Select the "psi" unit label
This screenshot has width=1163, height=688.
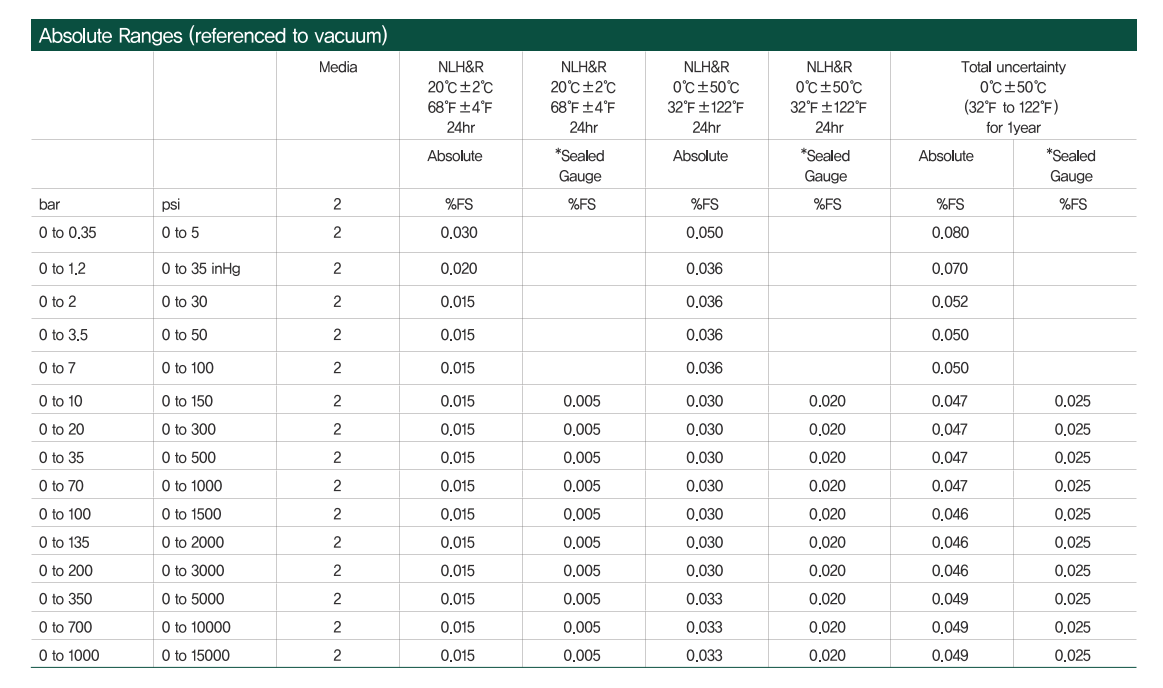171,205
